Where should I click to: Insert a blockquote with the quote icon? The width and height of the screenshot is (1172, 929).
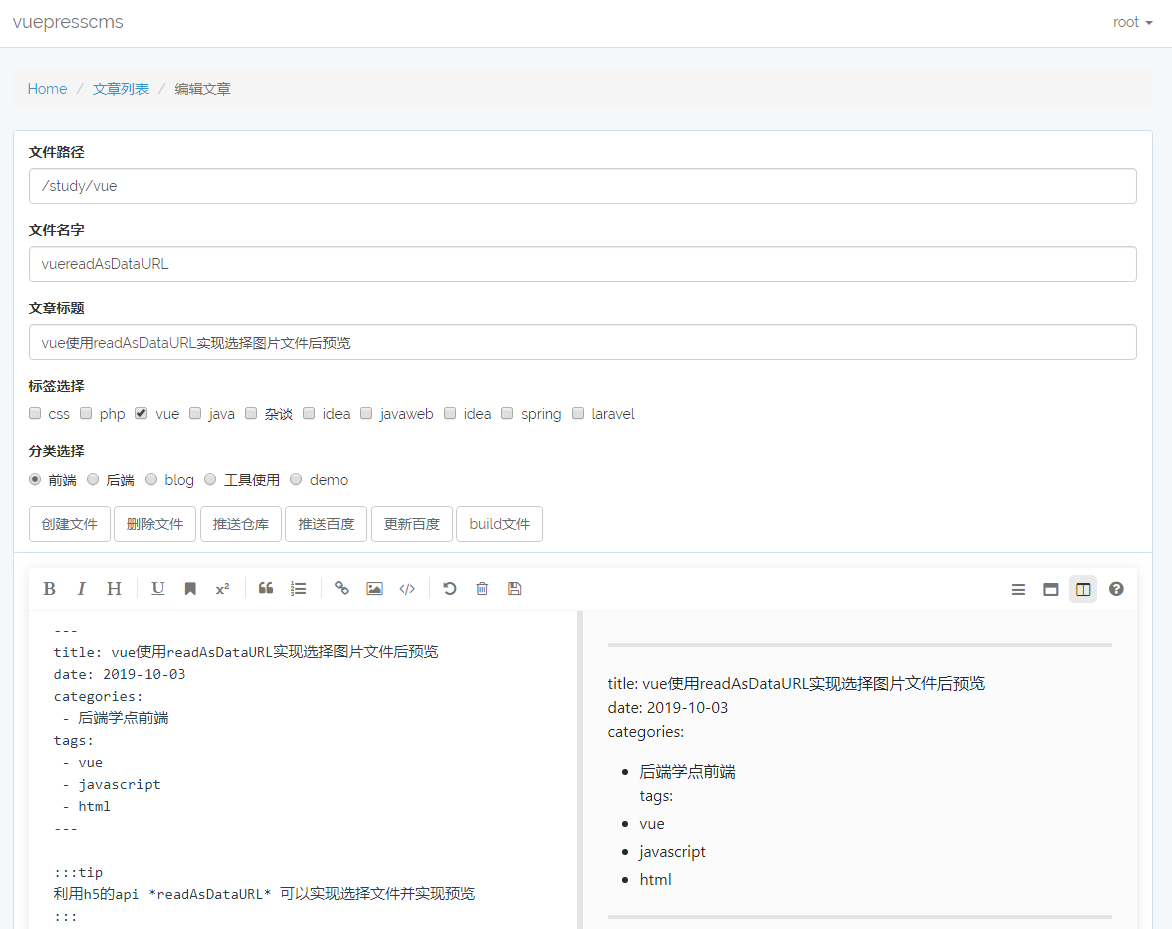pos(266,589)
